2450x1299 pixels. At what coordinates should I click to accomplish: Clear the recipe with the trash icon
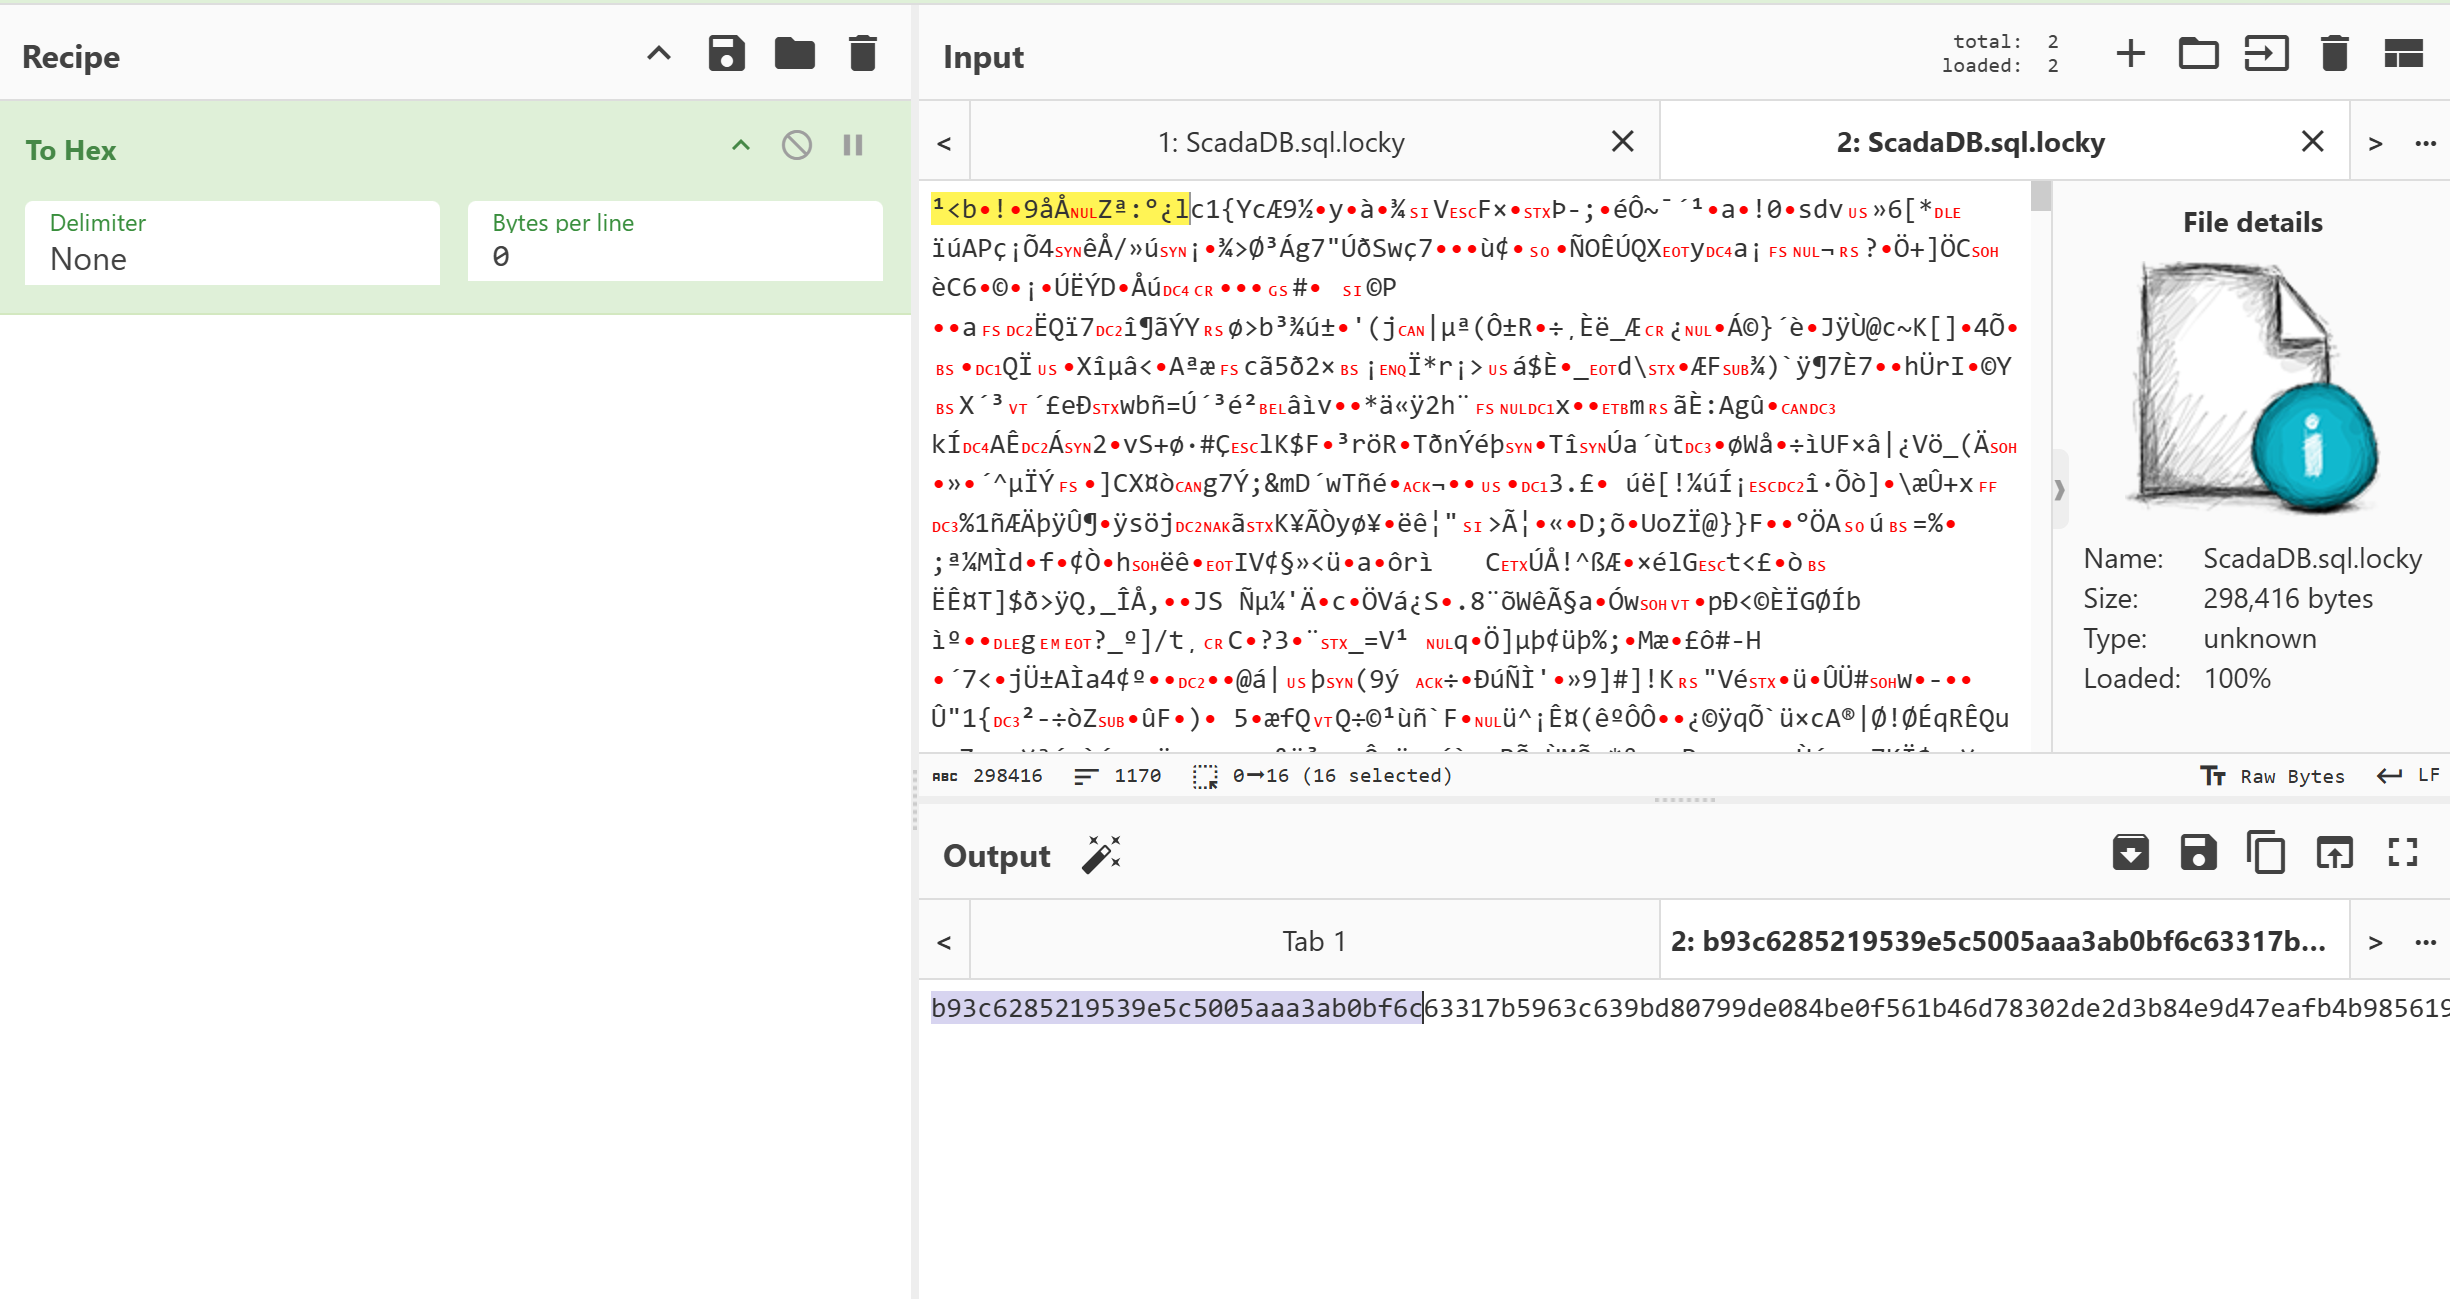pos(862,54)
